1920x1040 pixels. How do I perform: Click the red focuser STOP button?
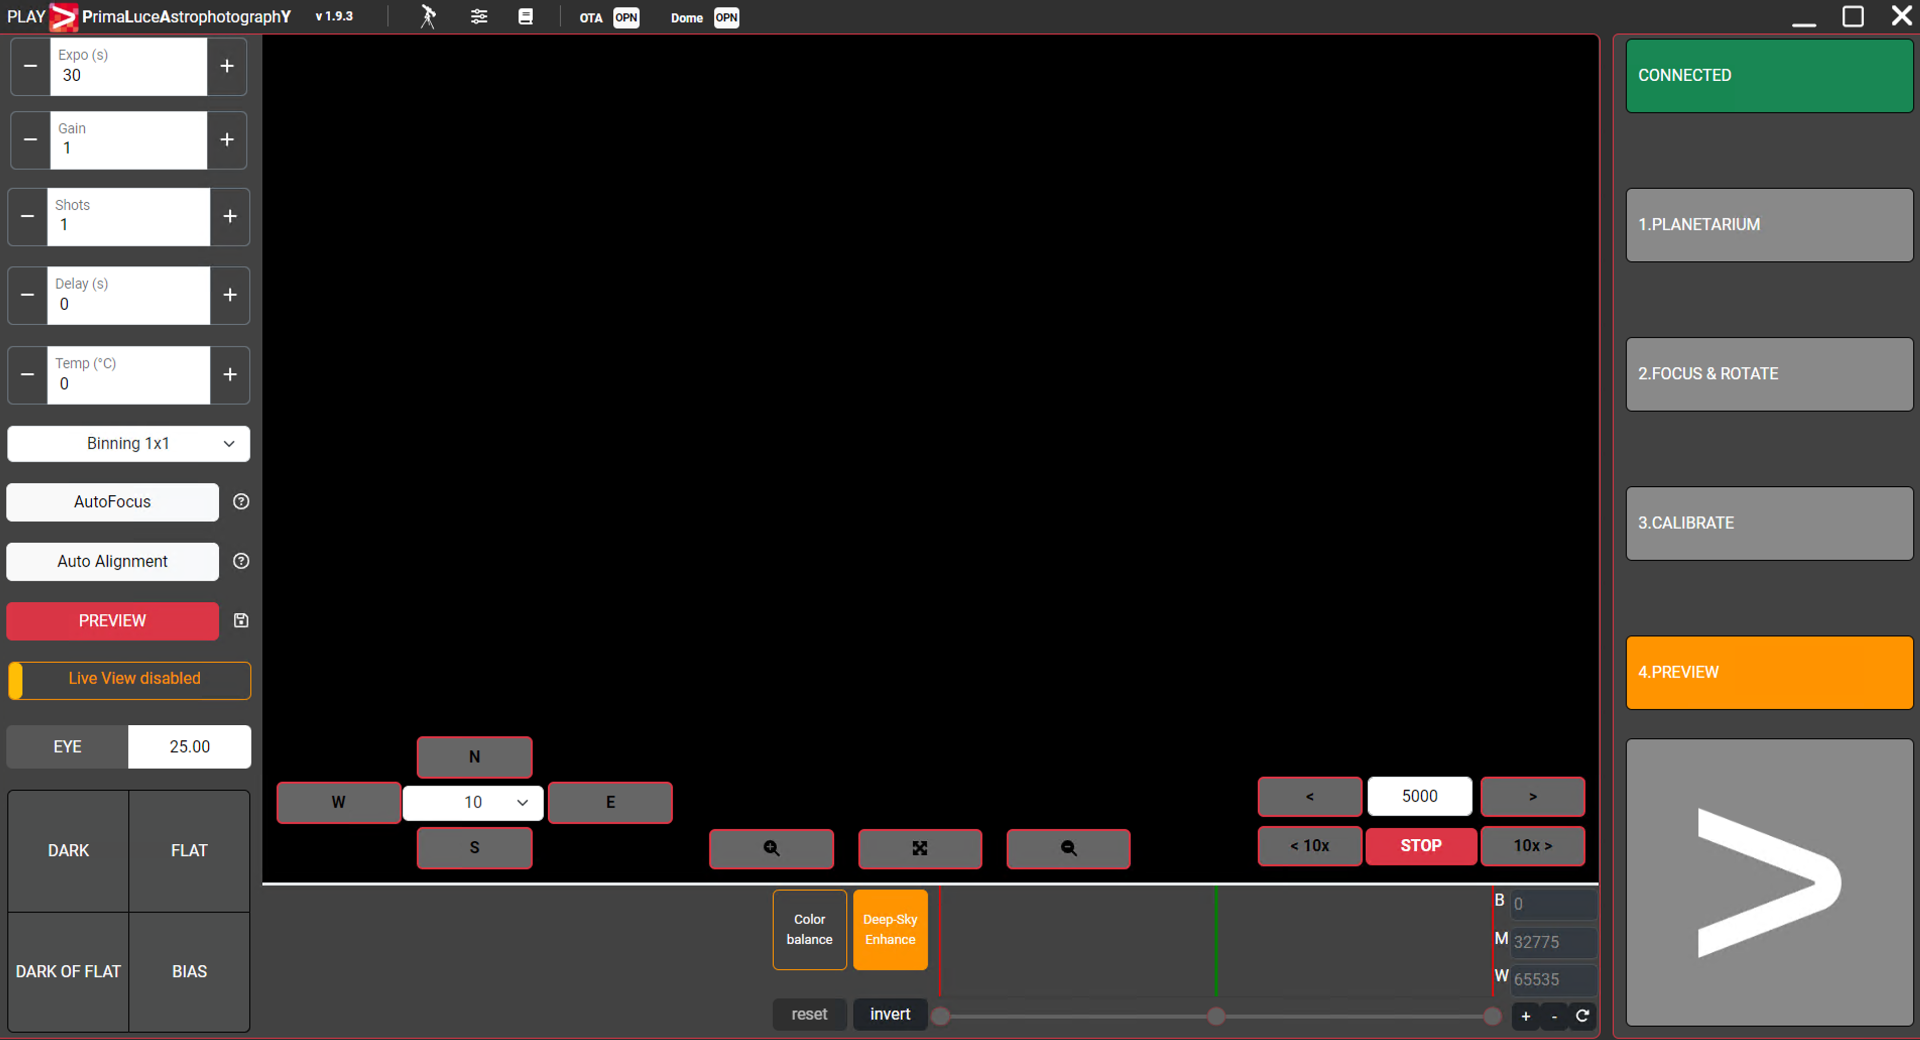point(1421,846)
